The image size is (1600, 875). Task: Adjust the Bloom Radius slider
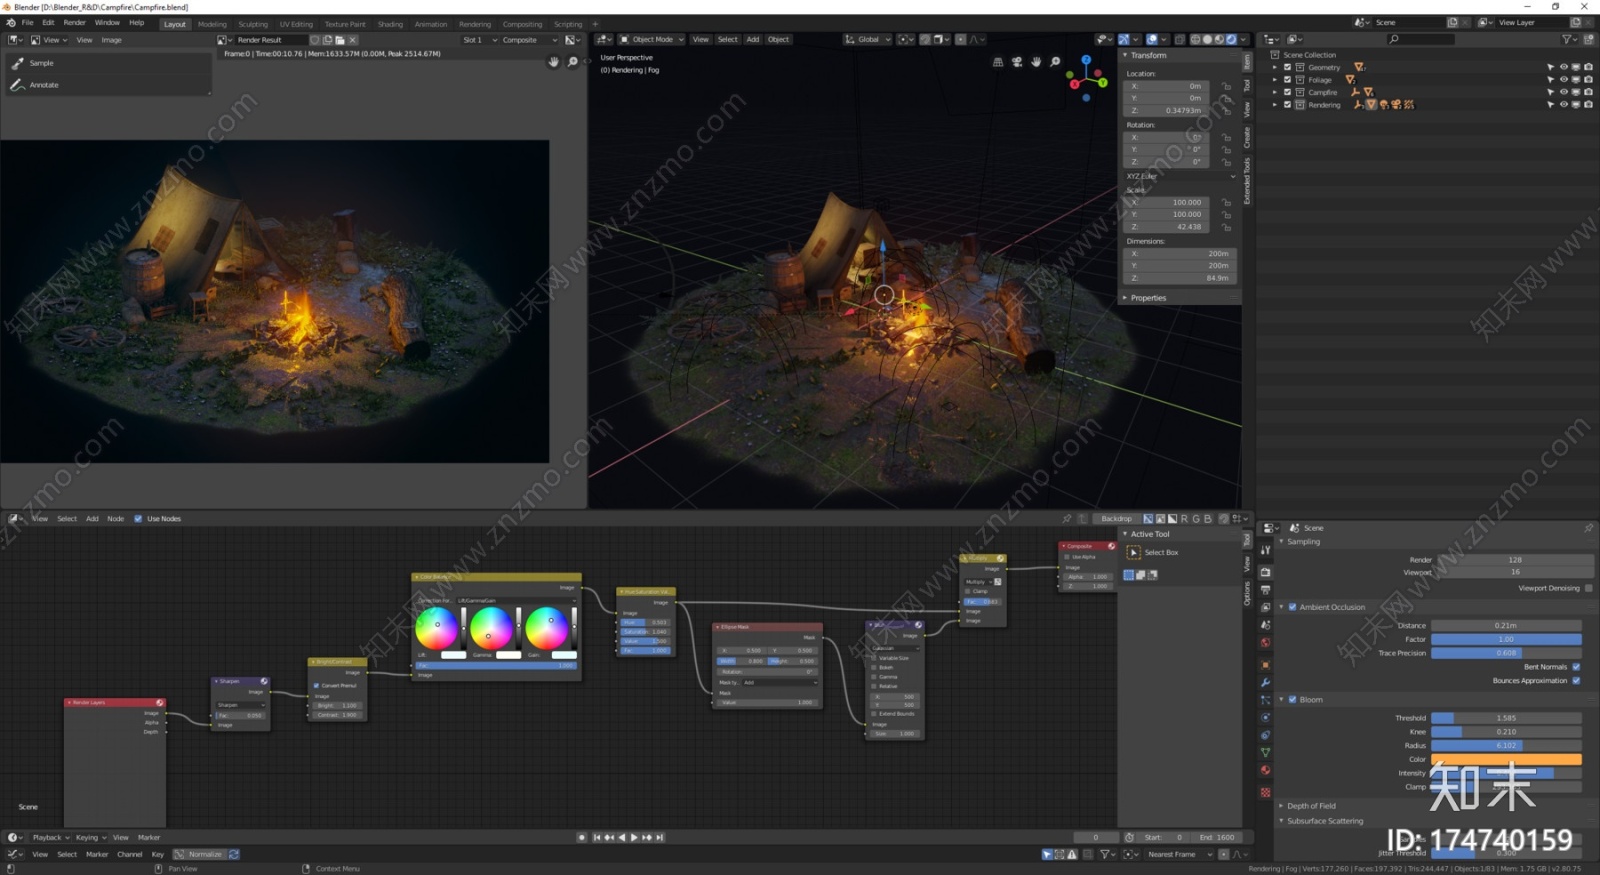pos(1506,746)
